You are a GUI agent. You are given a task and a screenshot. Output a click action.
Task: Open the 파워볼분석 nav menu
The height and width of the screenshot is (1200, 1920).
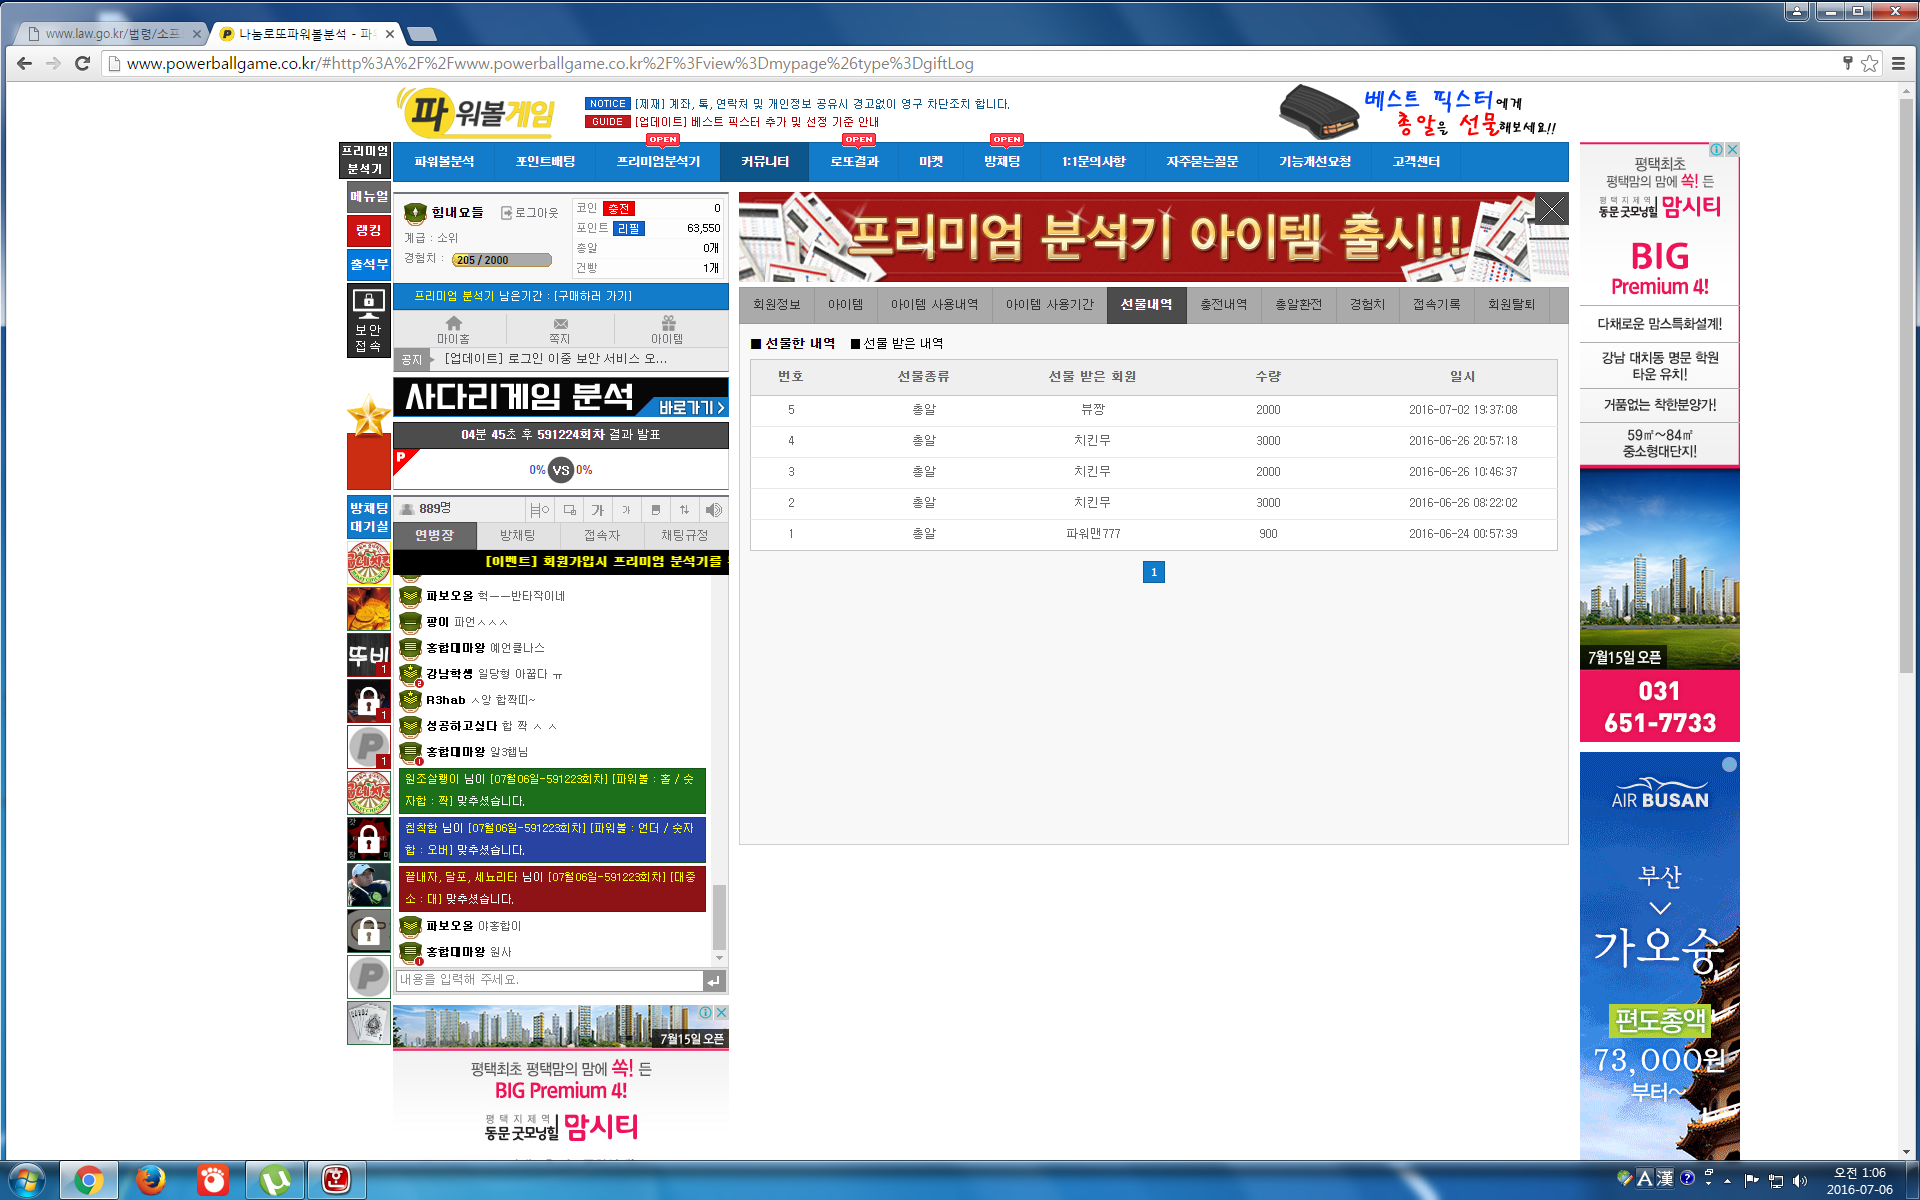tap(444, 161)
